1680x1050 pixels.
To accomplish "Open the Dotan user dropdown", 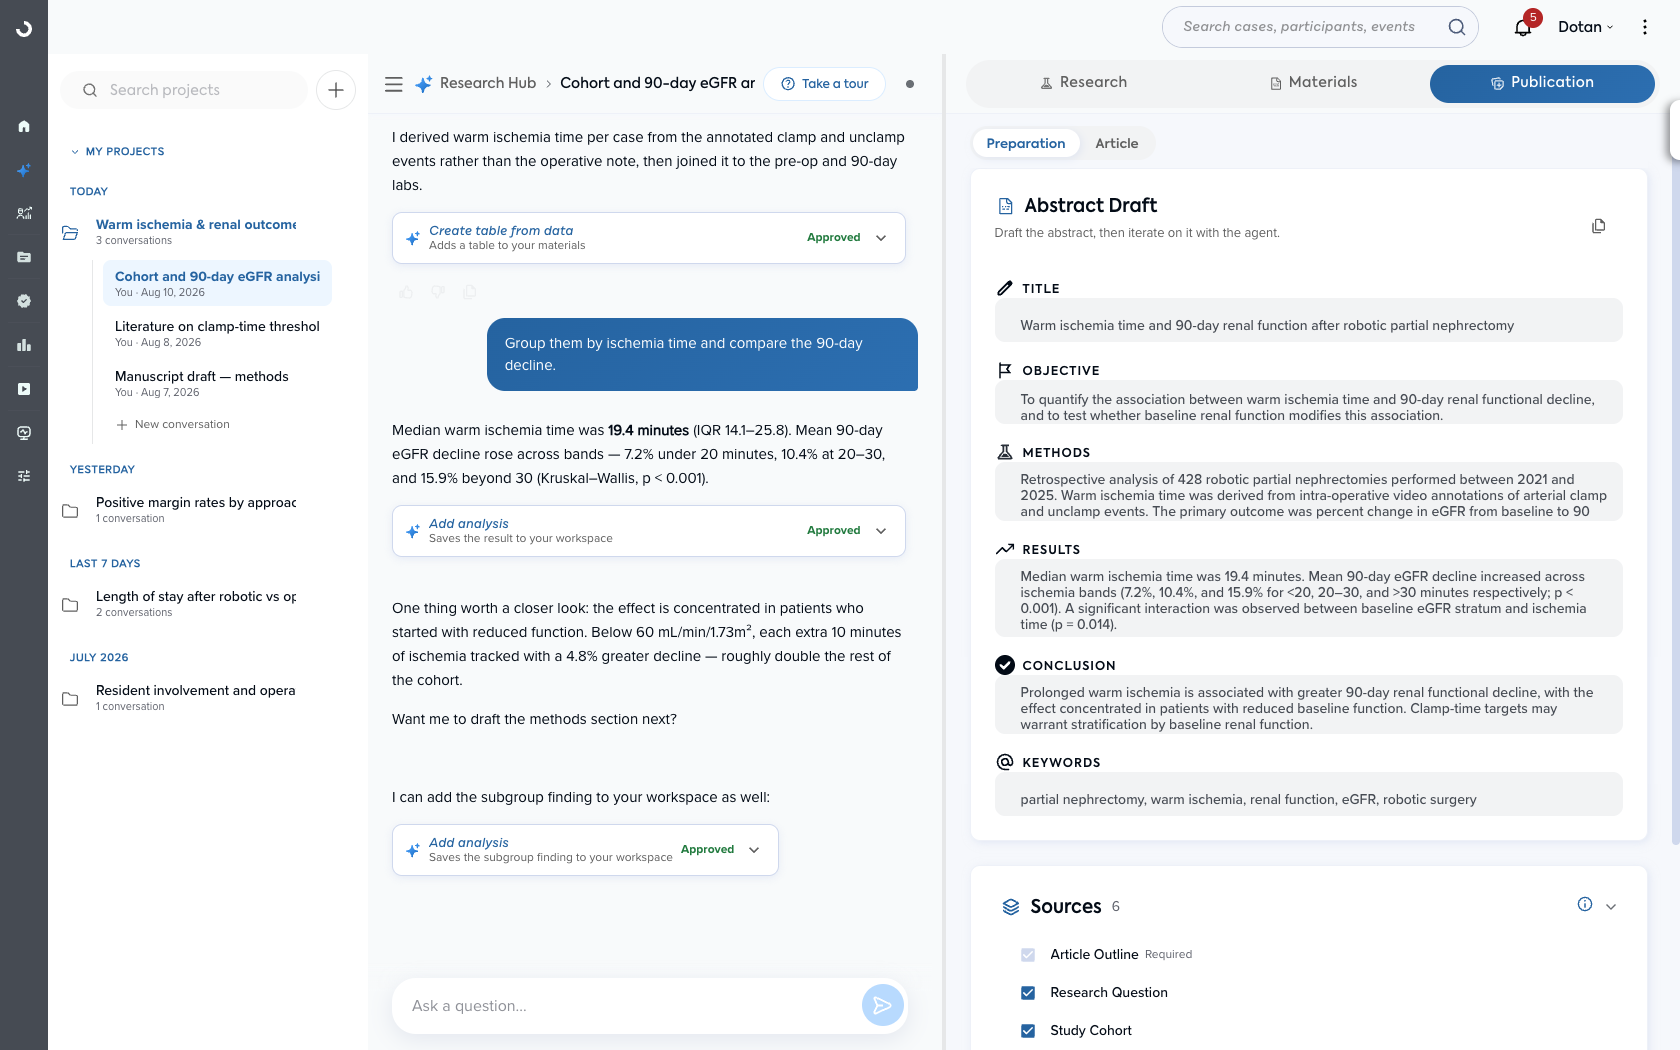I will [x=1586, y=27].
